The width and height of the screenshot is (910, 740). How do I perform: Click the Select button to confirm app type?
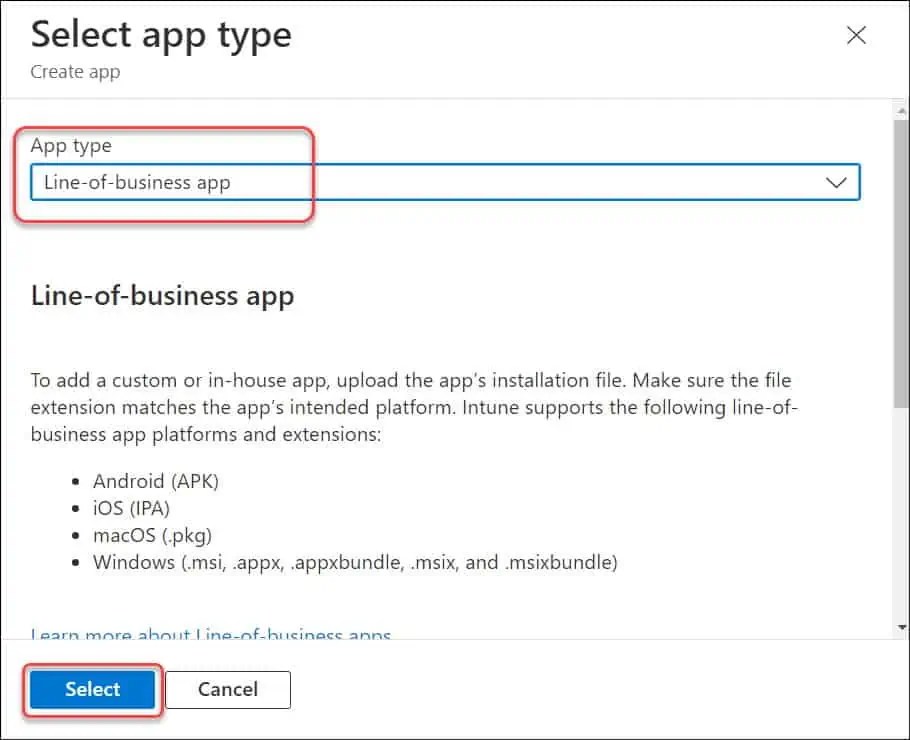click(x=91, y=689)
